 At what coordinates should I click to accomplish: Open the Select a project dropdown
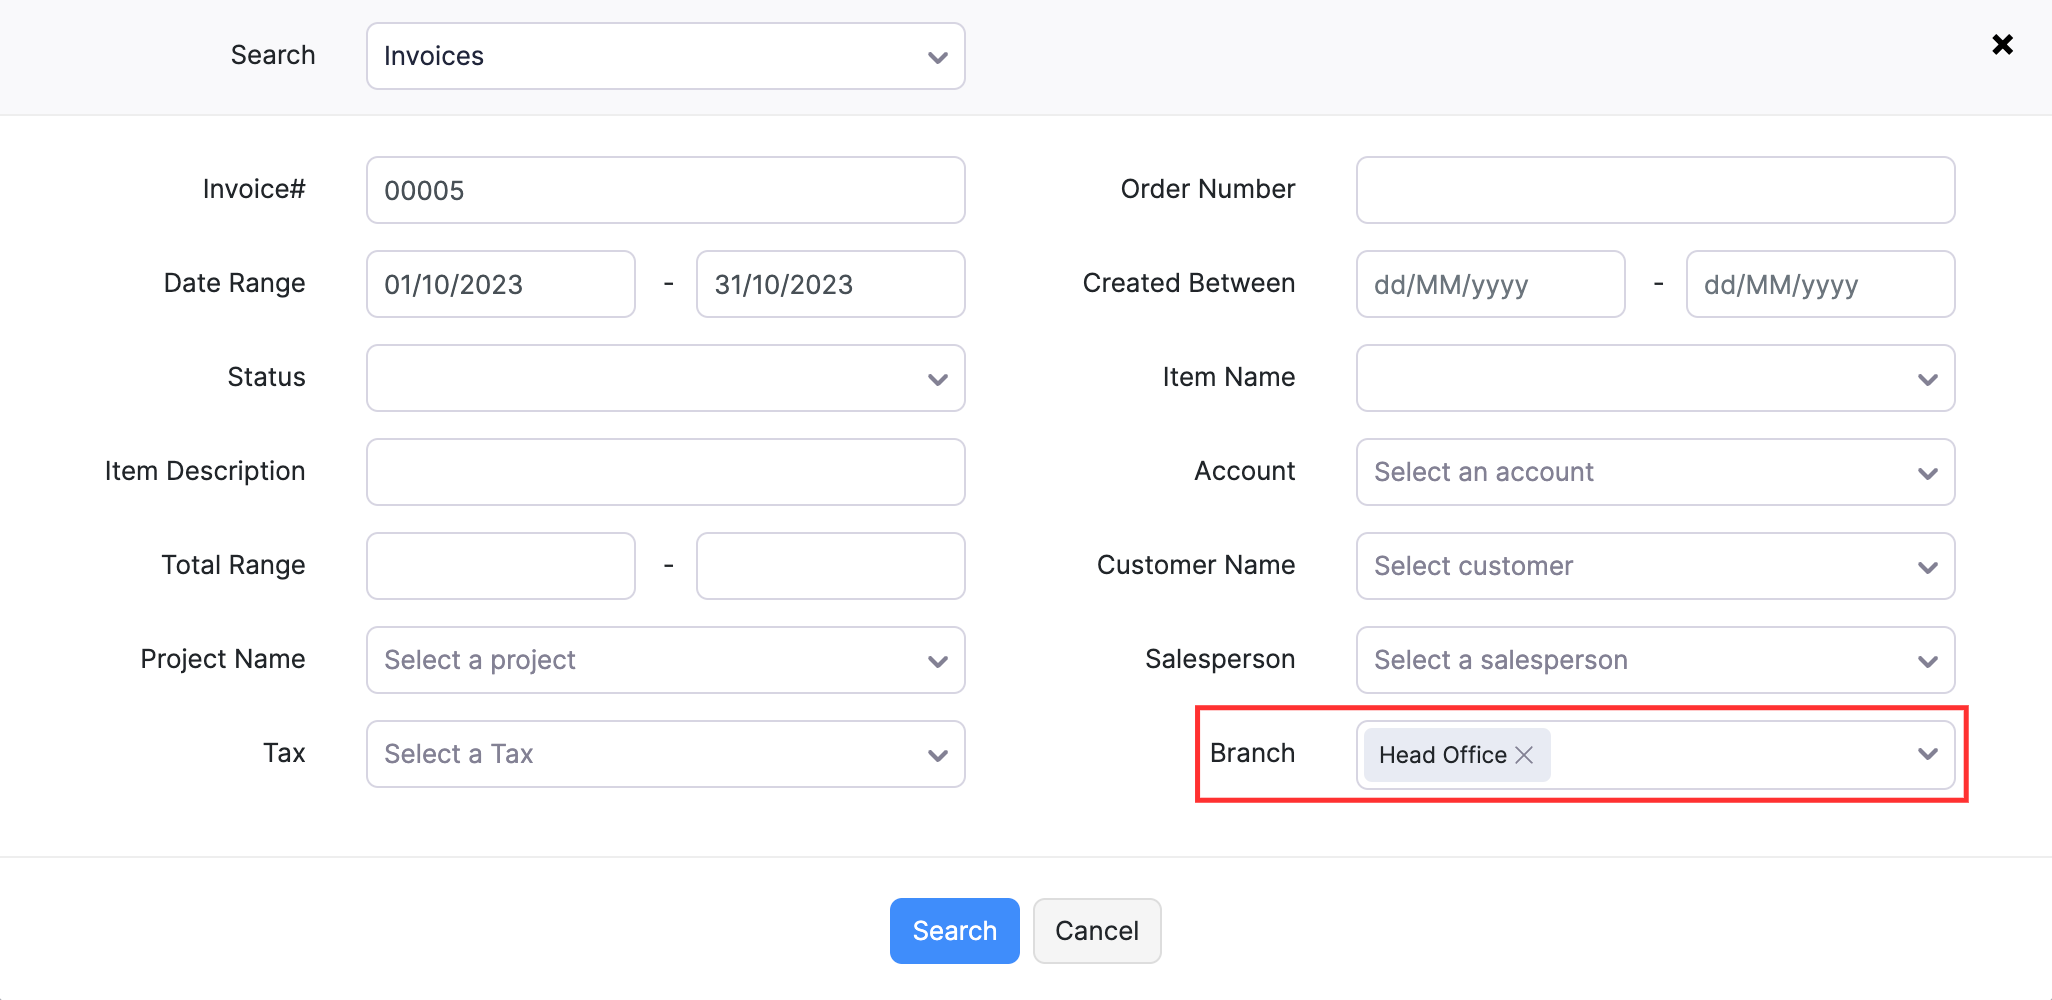(x=665, y=660)
